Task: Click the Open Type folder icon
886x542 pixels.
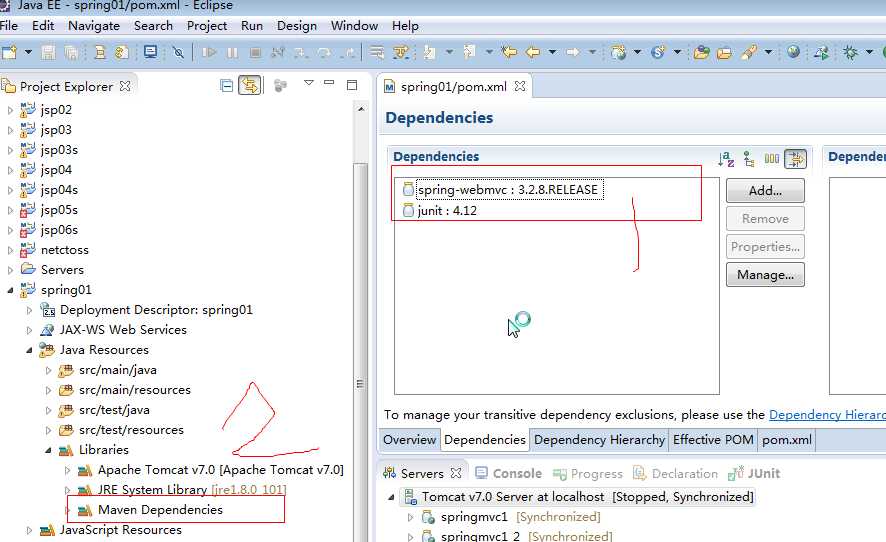Action: coord(701,53)
